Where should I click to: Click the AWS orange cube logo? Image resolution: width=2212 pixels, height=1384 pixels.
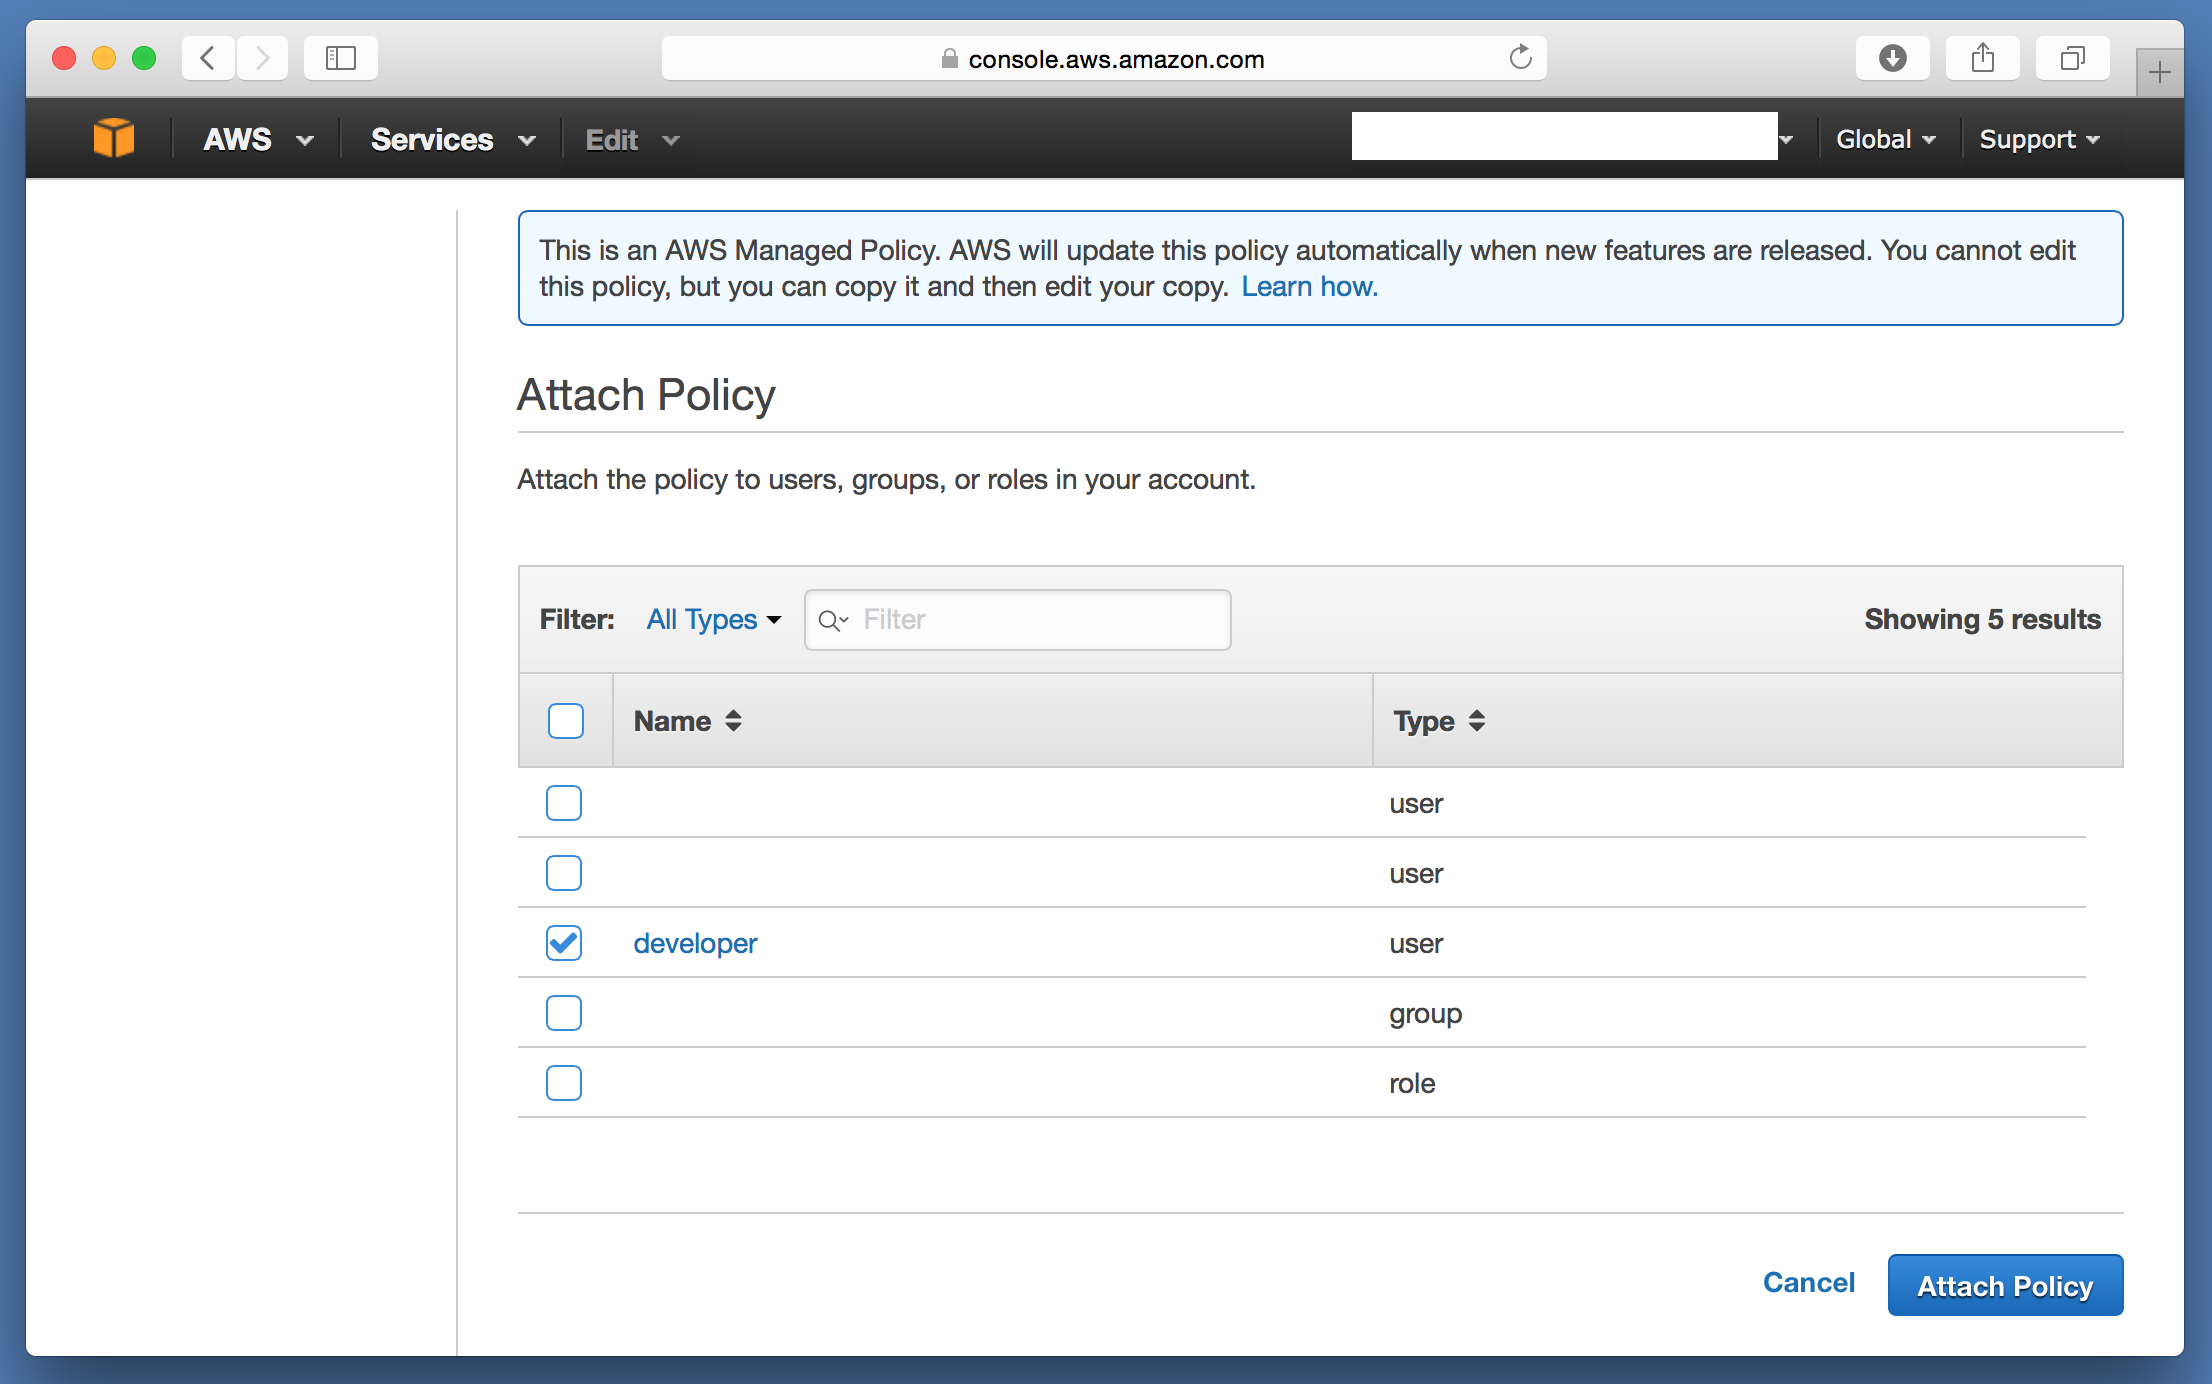point(113,138)
